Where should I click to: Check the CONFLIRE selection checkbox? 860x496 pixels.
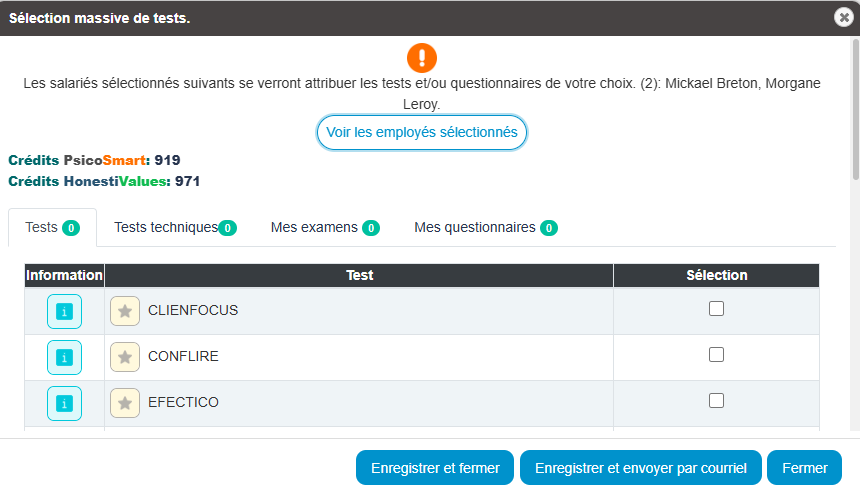pos(716,355)
